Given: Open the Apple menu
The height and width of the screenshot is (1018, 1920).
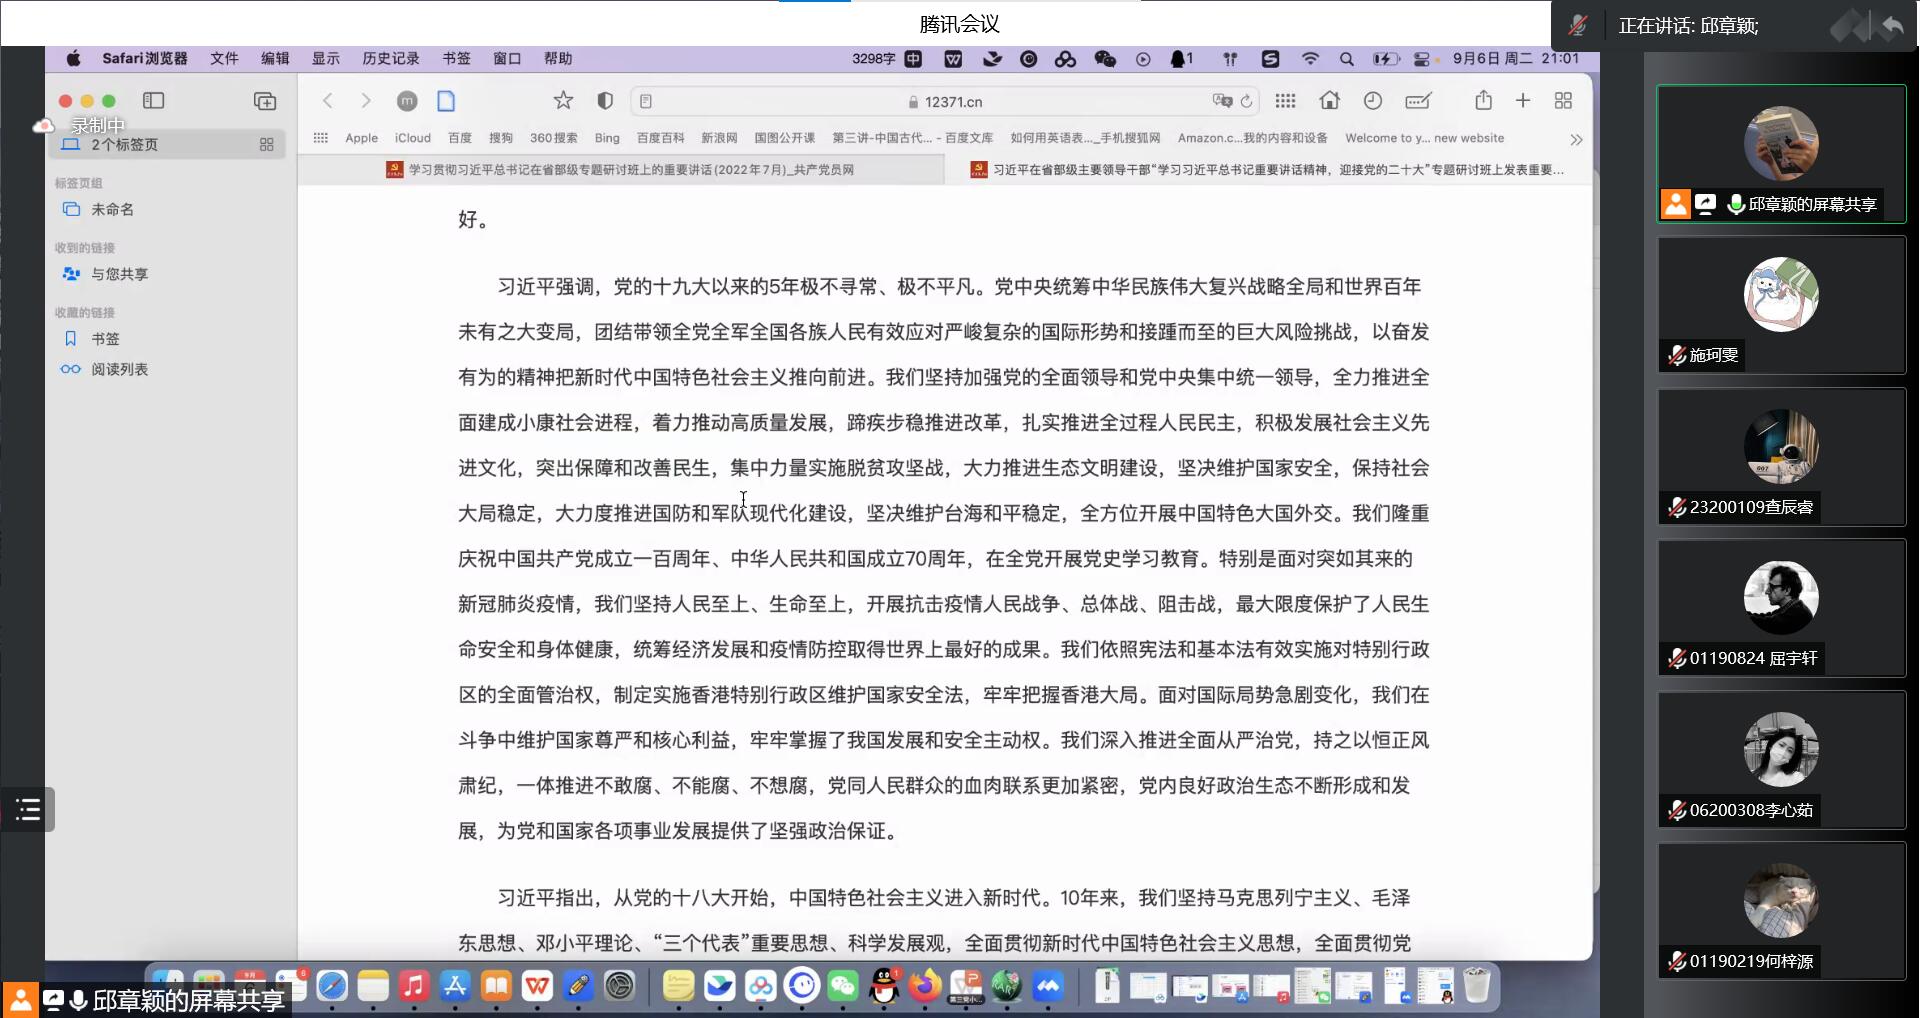Looking at the screenshot, I should click(73, 59).
